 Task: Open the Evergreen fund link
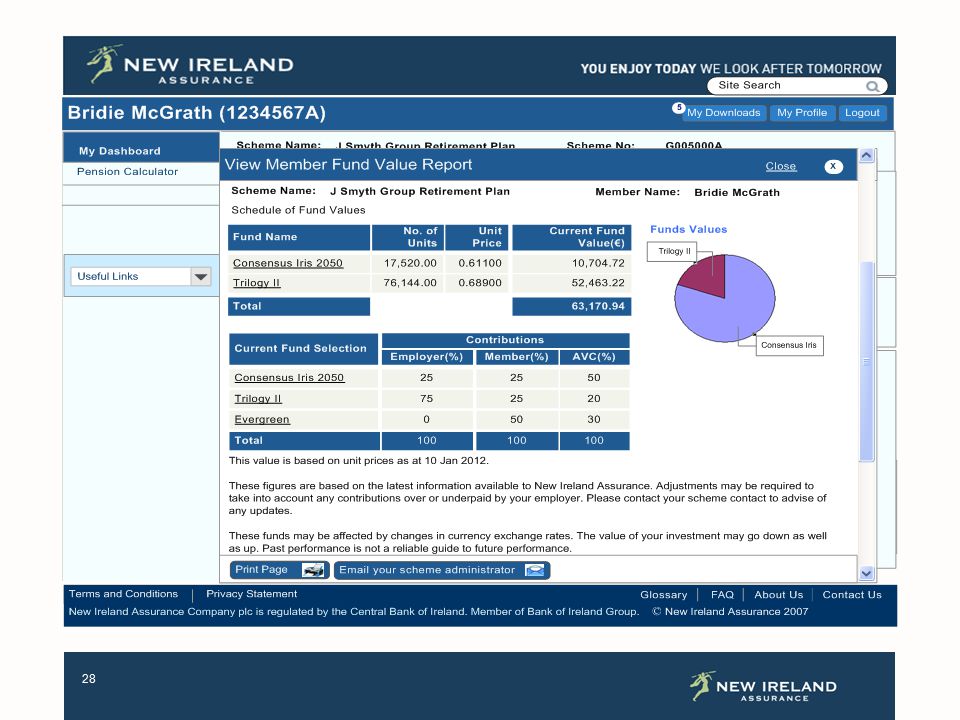[262, 419]
